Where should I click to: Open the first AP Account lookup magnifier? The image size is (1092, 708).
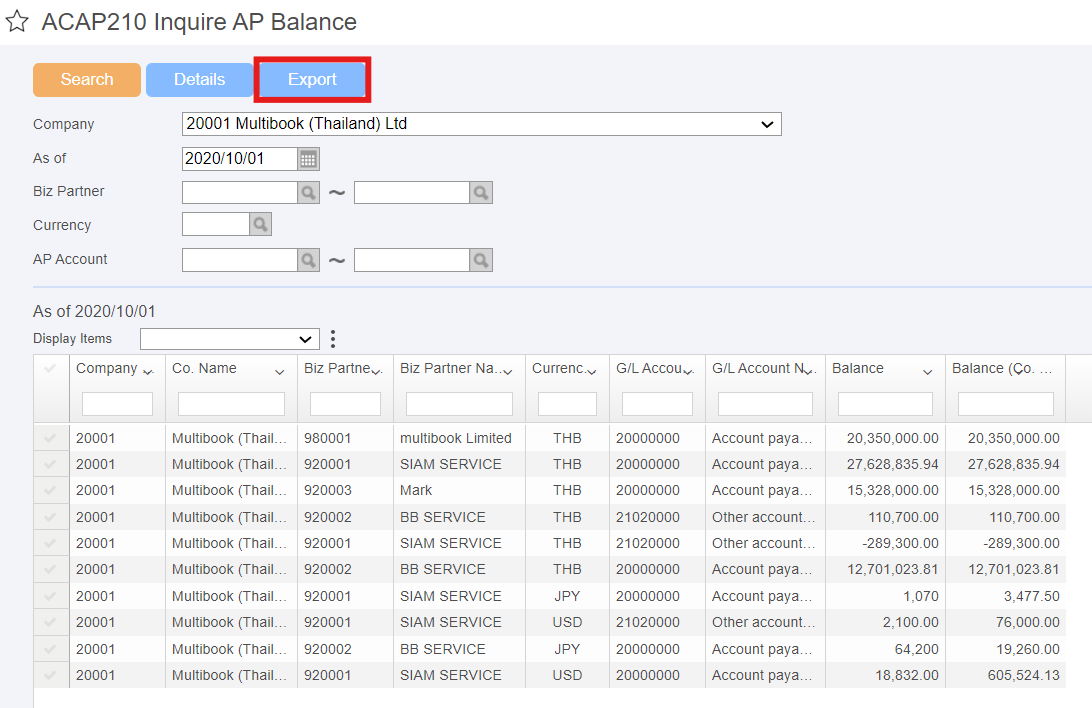[308, 260]
